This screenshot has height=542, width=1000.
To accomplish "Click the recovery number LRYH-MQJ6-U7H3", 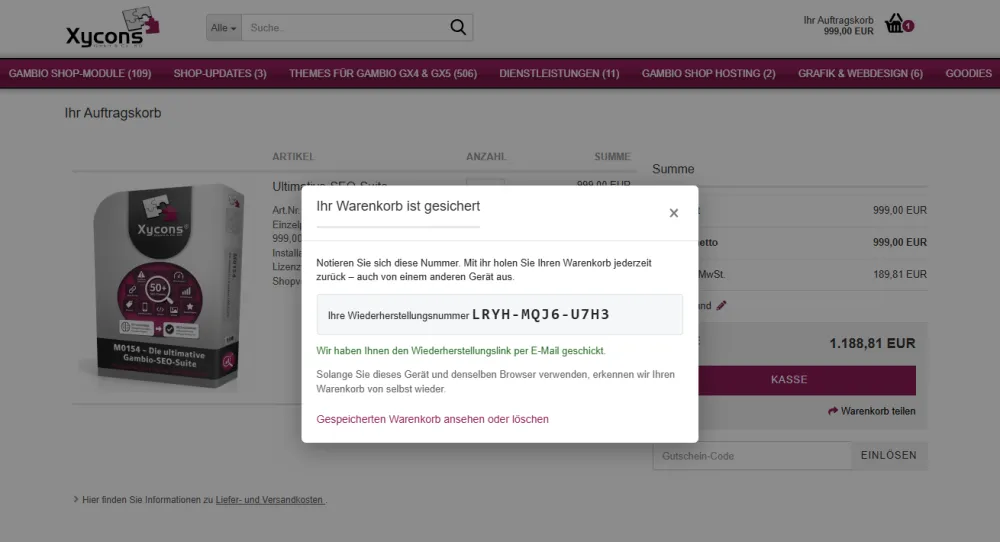I will 541,314.
